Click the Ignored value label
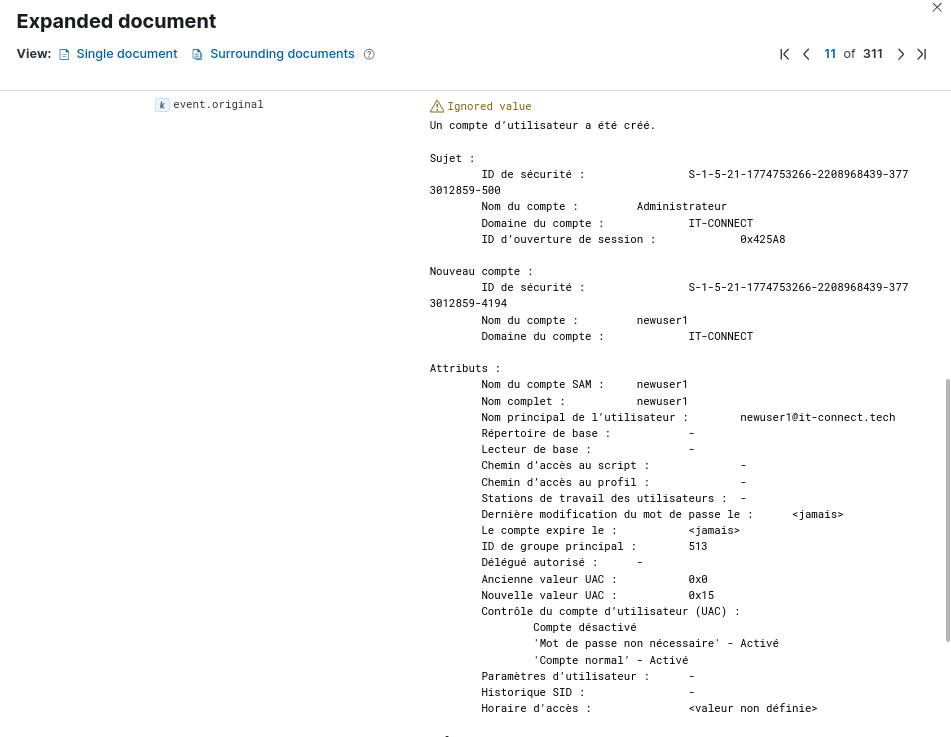 click(489, 106)
